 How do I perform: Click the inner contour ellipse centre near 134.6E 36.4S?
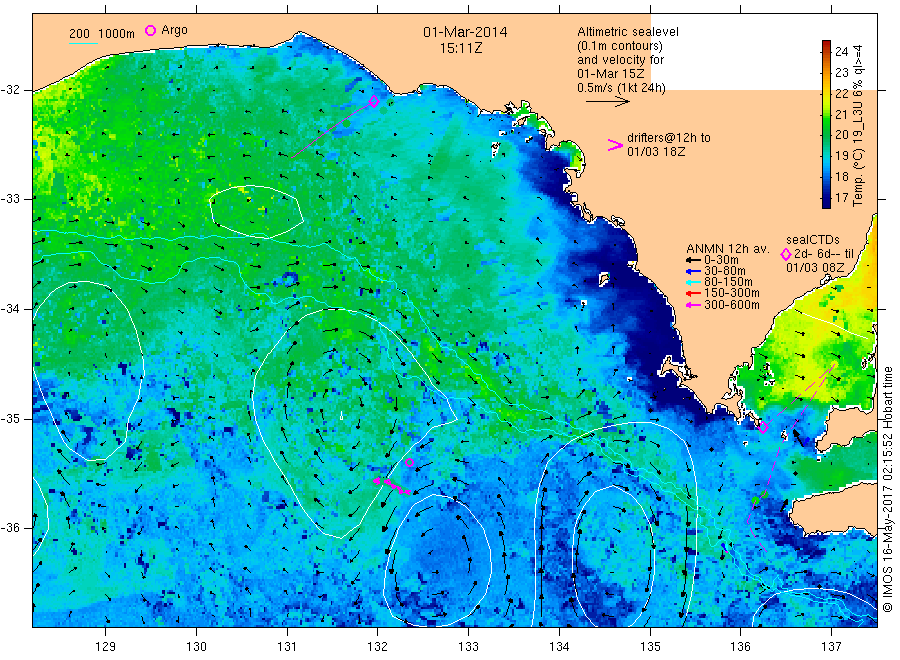click(615, 556)
